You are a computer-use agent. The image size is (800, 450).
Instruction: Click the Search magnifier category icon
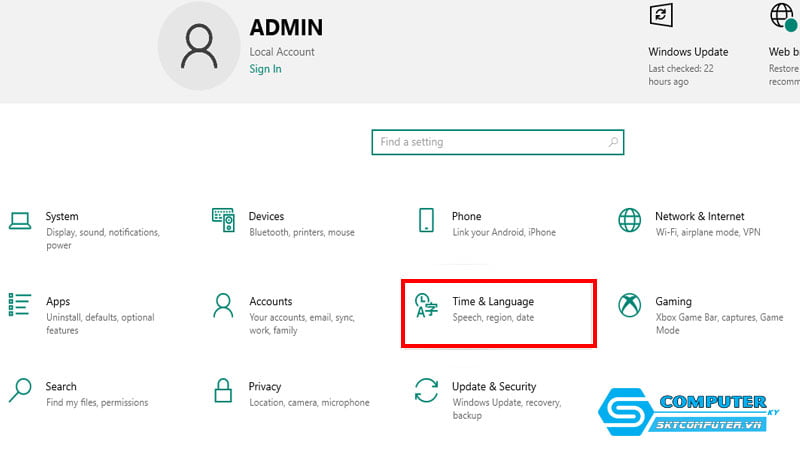(x=19, y=390)
